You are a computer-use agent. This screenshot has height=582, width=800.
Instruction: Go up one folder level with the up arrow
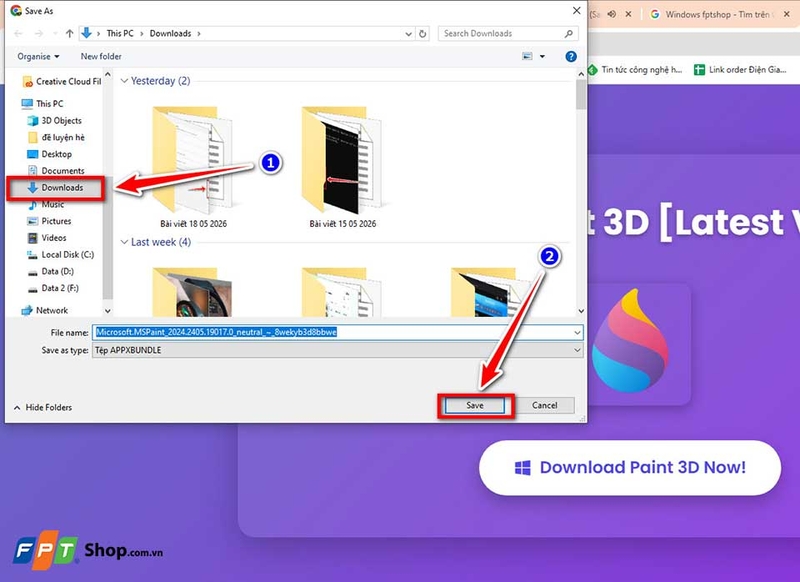point(69,34)
